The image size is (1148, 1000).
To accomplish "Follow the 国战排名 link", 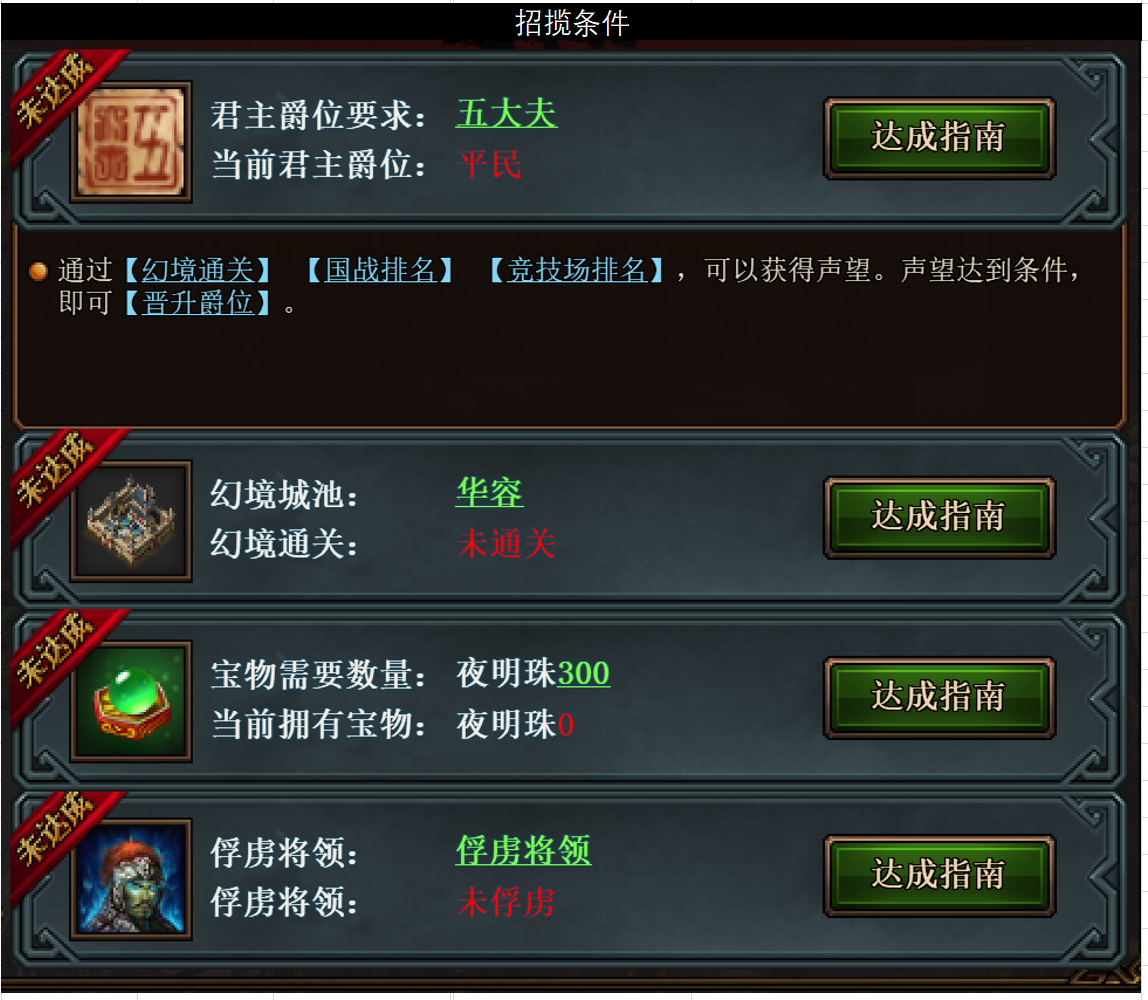I will tap(380, 270).
